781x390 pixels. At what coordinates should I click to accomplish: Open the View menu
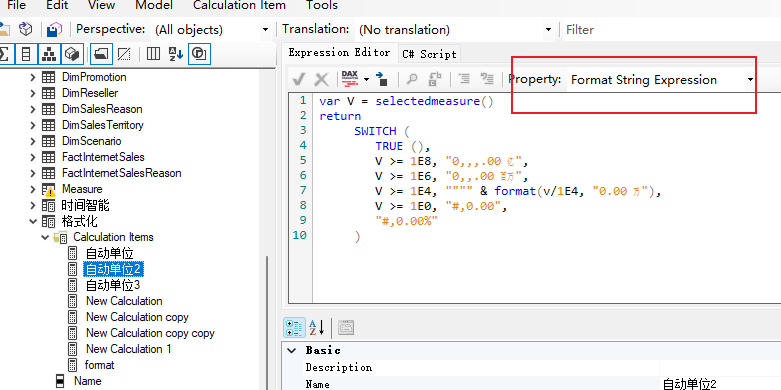(101, 5)
